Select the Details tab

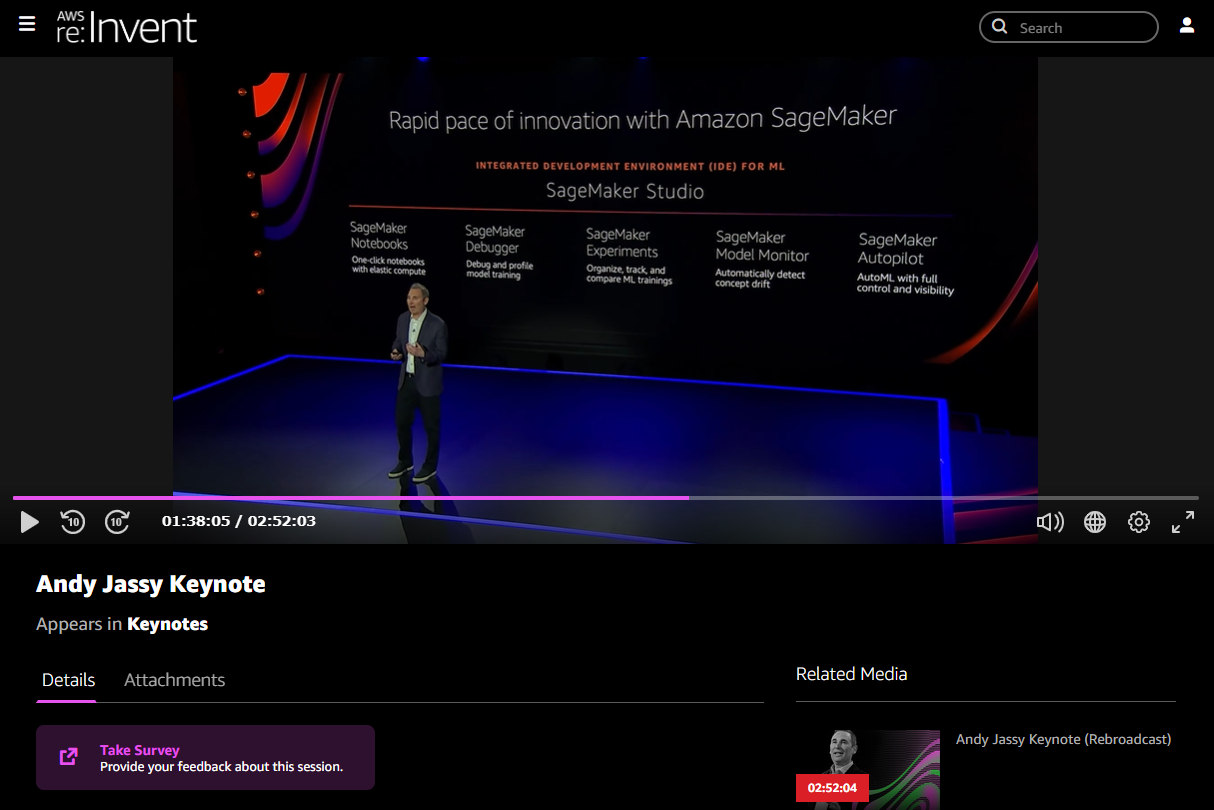pyautogui.click(x=68, y=679)
